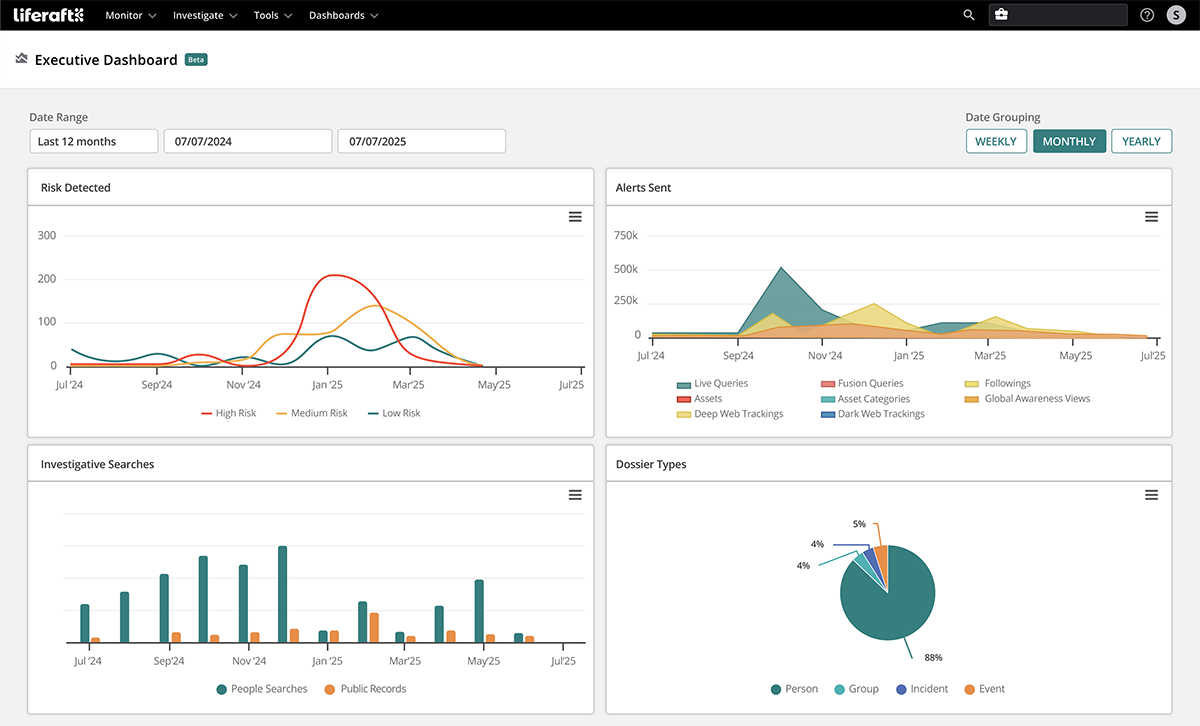Expand the Dashboards menu
Image resolution: width=1200 pixels, height=726 pixels.
[x=344, y=15]
